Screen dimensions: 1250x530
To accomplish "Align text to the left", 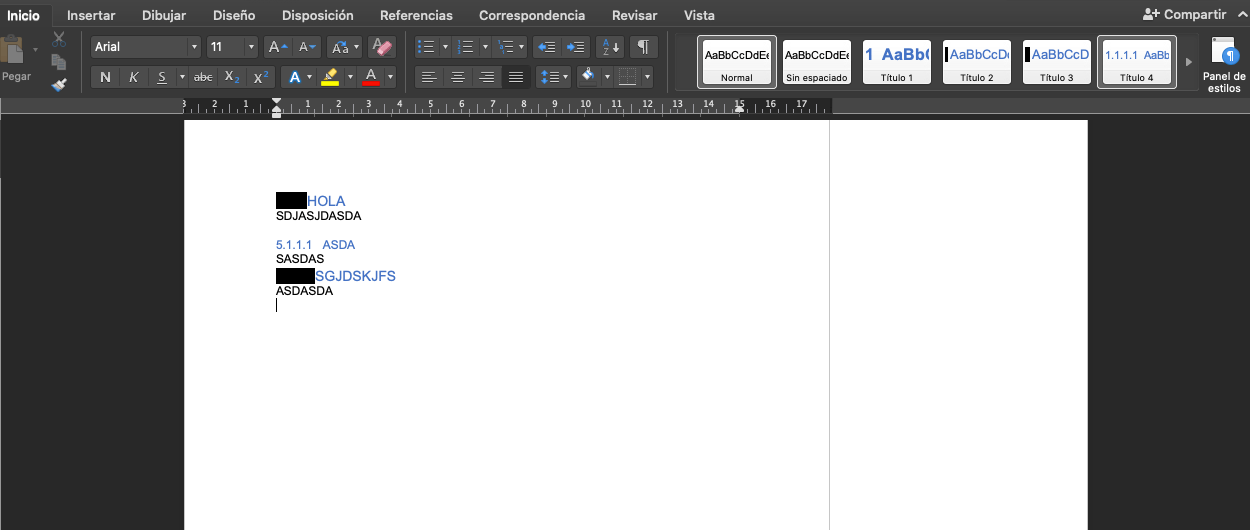I will tap(428, 77).
